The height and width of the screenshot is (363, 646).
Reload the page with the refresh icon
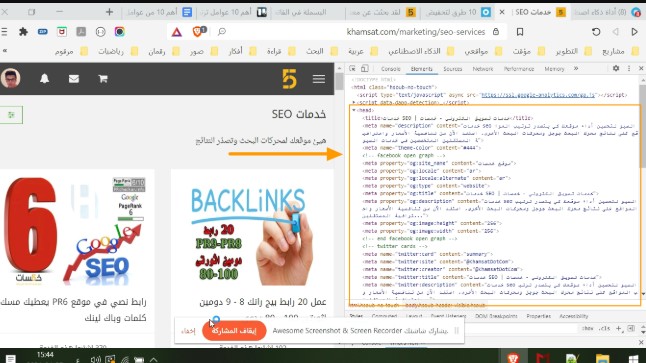[x=596, y=32]
